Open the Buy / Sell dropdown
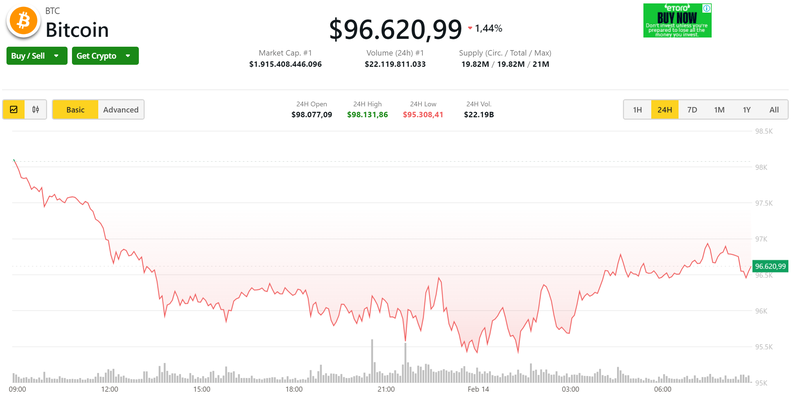 pos(37,56)
